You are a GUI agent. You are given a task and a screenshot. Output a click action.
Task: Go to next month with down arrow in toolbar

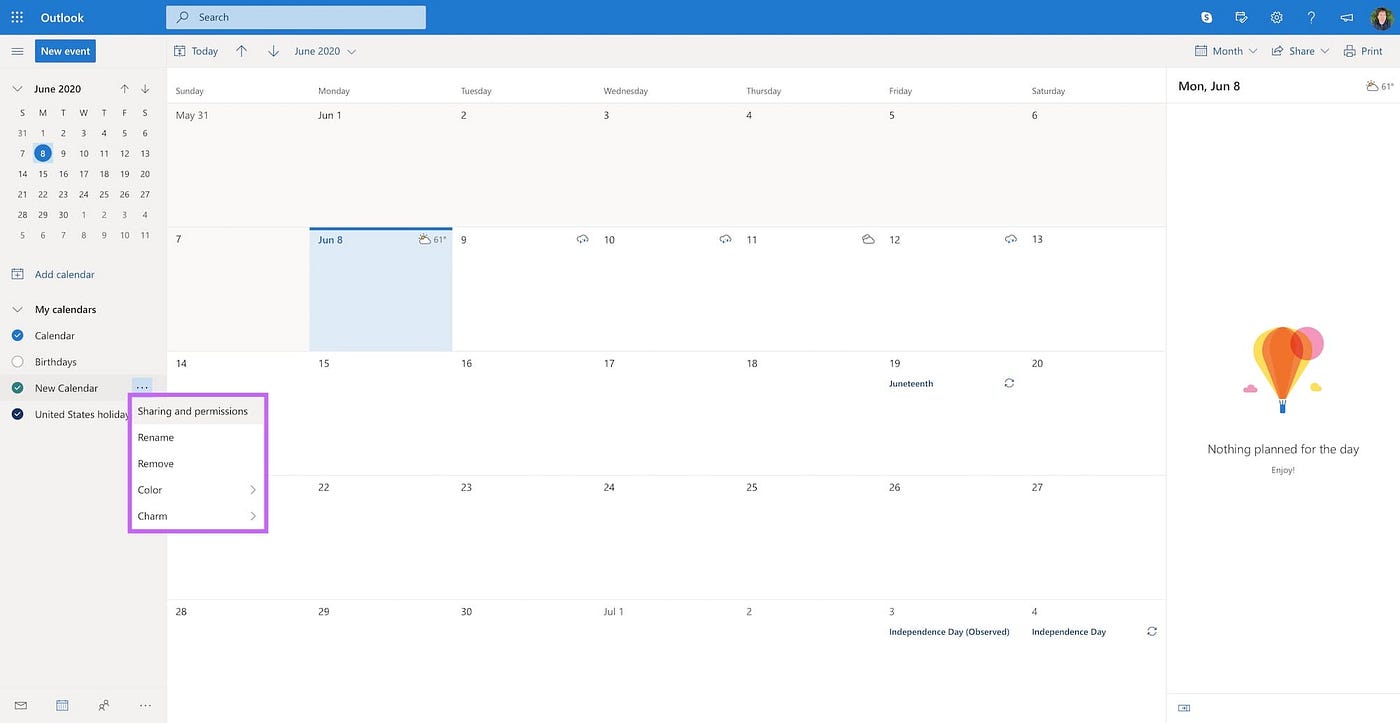[273, 51]
